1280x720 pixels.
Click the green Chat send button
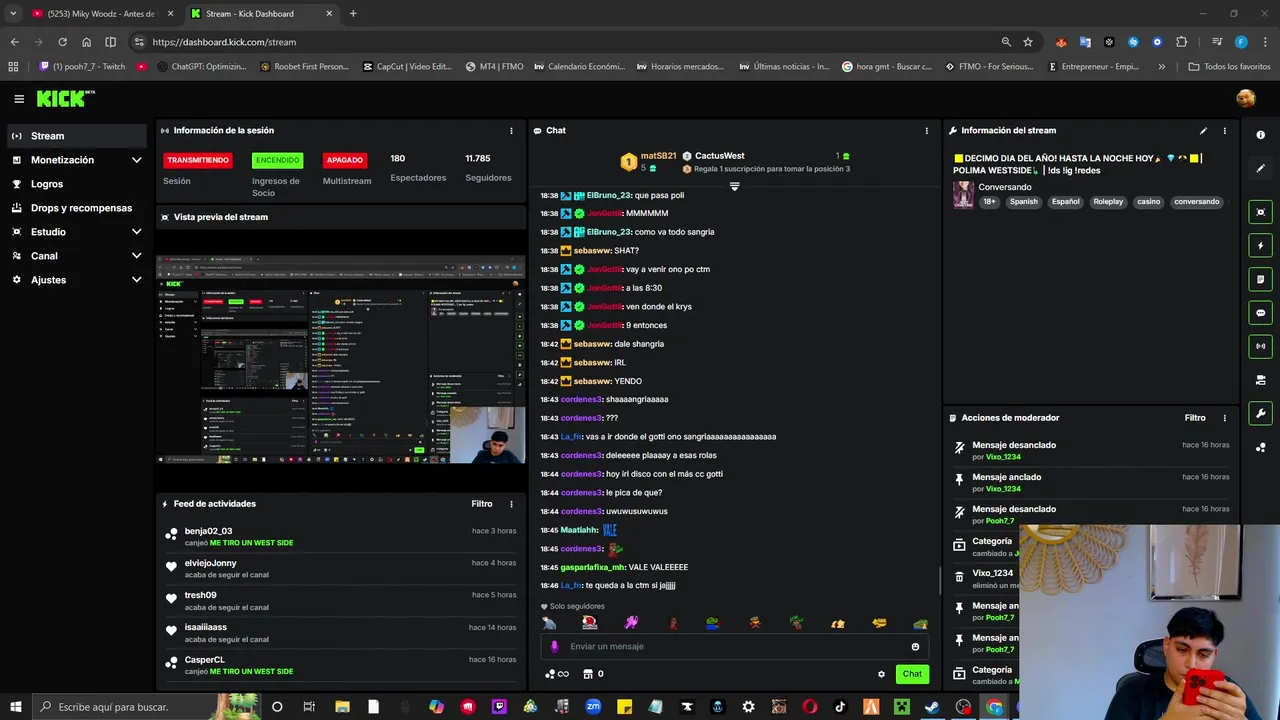tap(912, 674)
